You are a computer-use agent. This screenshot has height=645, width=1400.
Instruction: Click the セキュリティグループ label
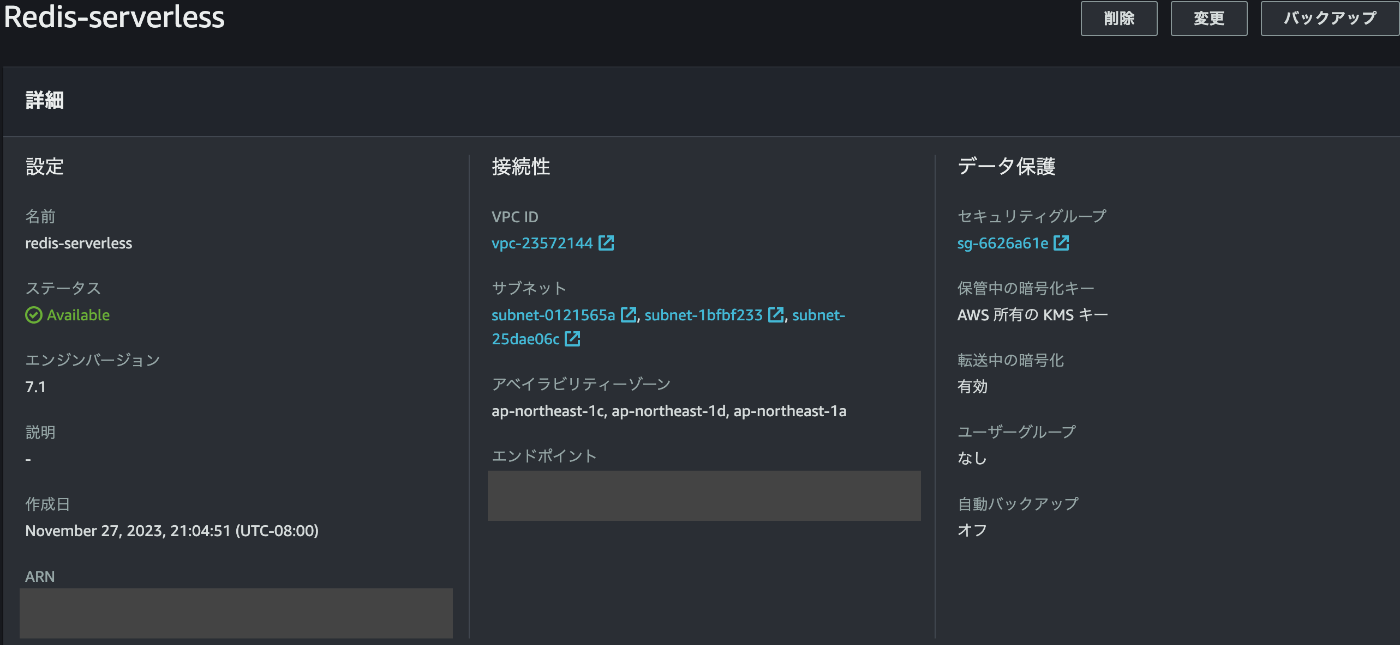pos(1032,216)
